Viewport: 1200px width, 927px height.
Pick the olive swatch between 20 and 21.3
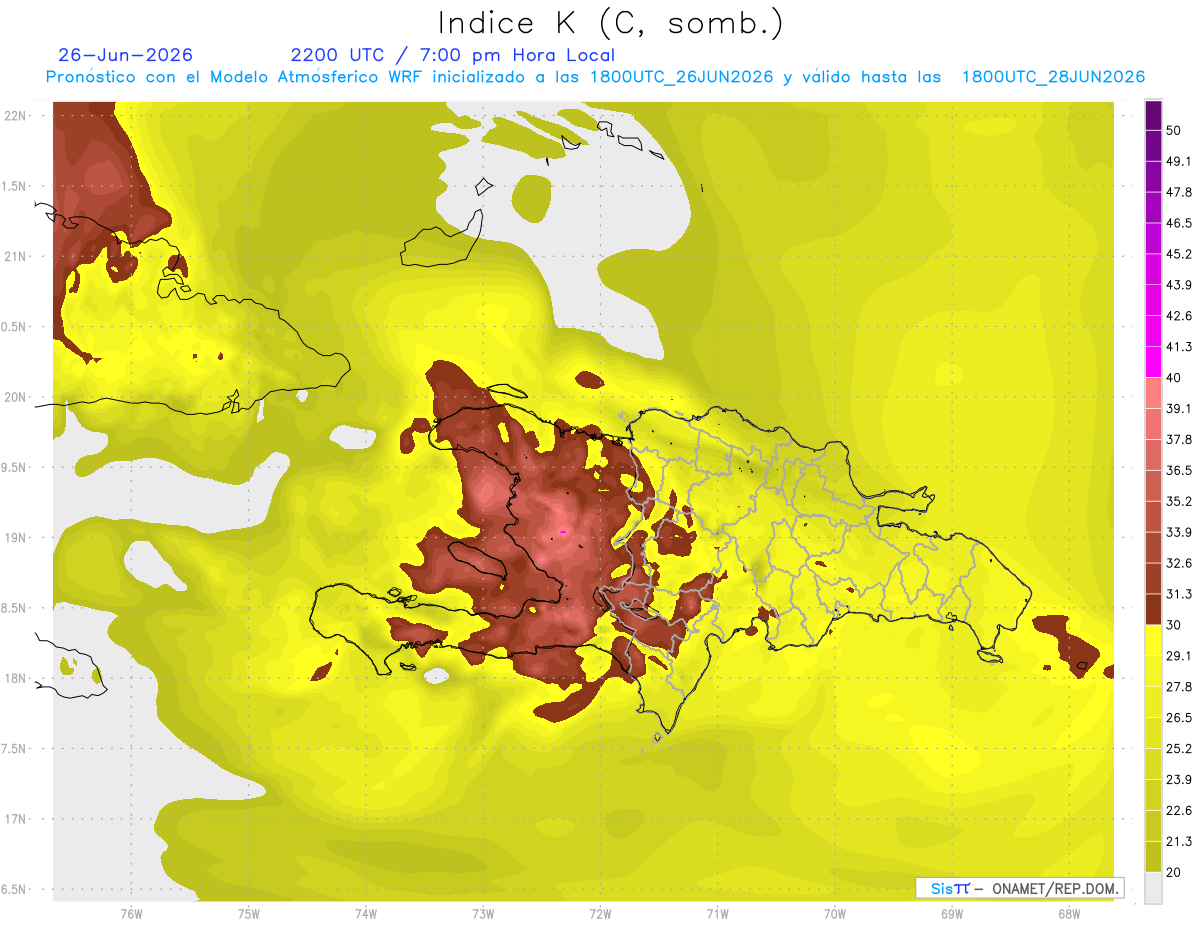coord(1153,857)
